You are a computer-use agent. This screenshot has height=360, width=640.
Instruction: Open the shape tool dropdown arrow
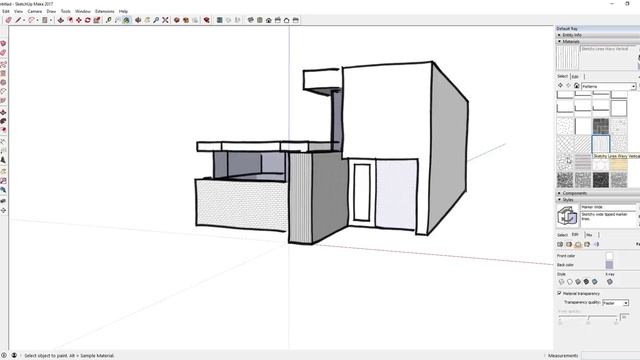[x=51, y=20]
